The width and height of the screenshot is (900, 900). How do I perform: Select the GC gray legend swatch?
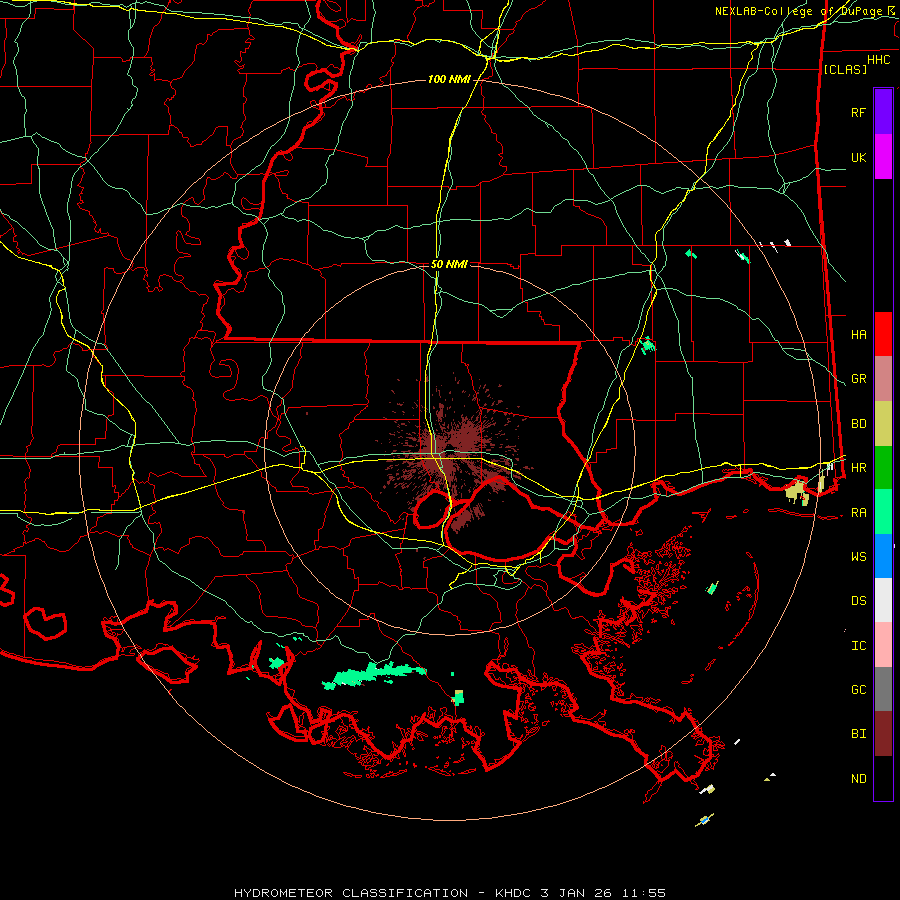(883, 689)
